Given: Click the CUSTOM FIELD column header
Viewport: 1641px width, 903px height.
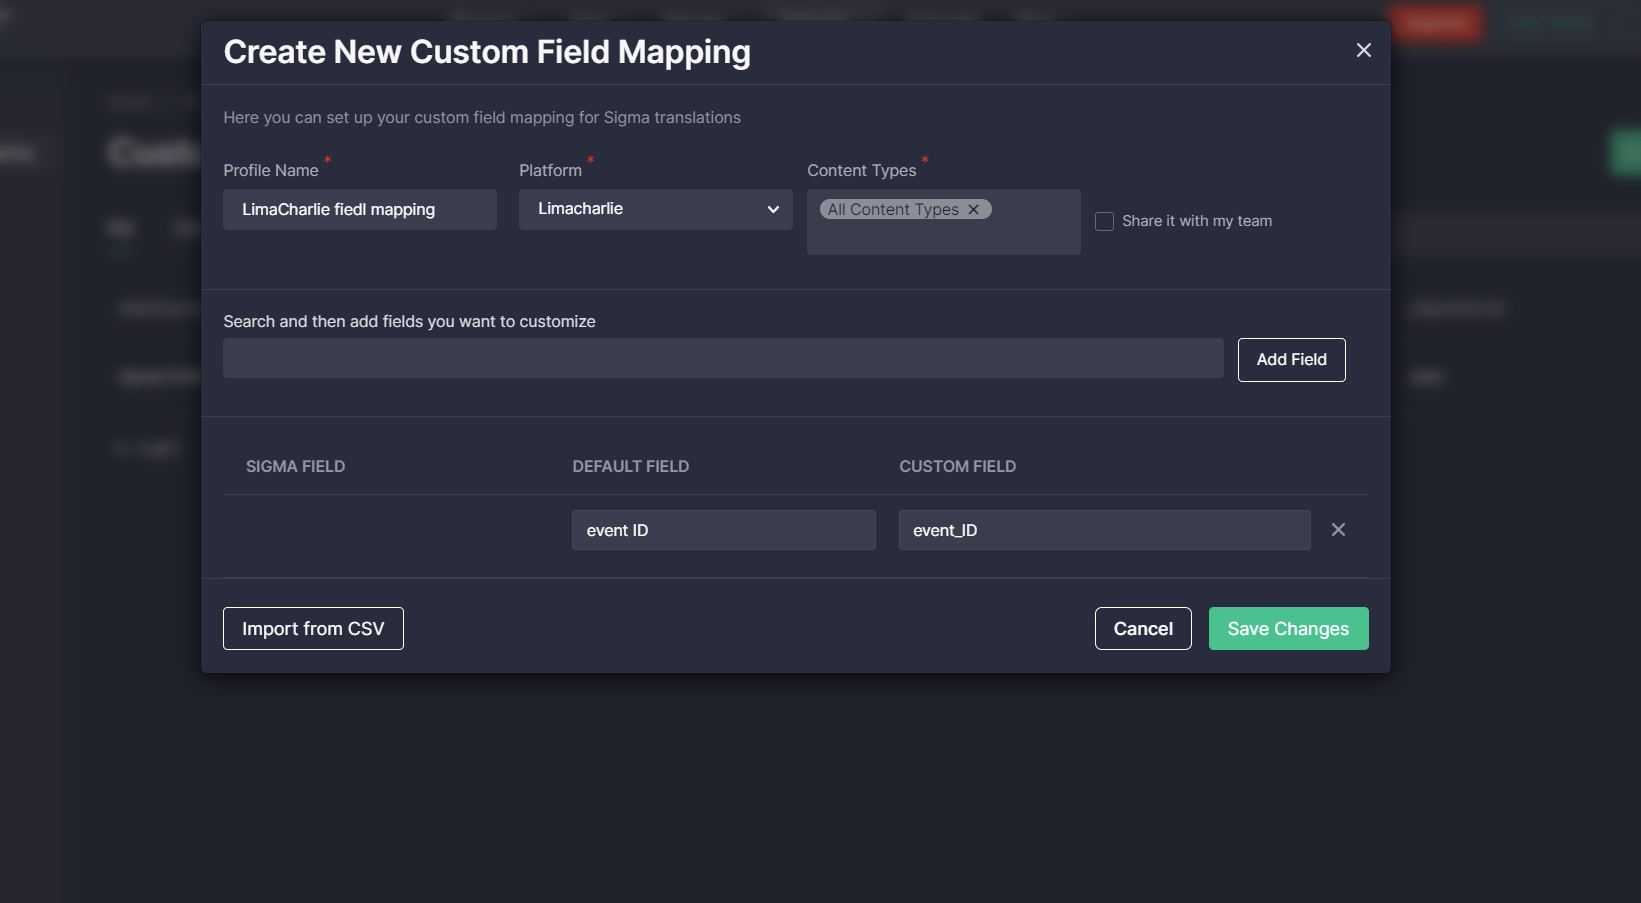Looking at the screenshot, I should (957, 466).
